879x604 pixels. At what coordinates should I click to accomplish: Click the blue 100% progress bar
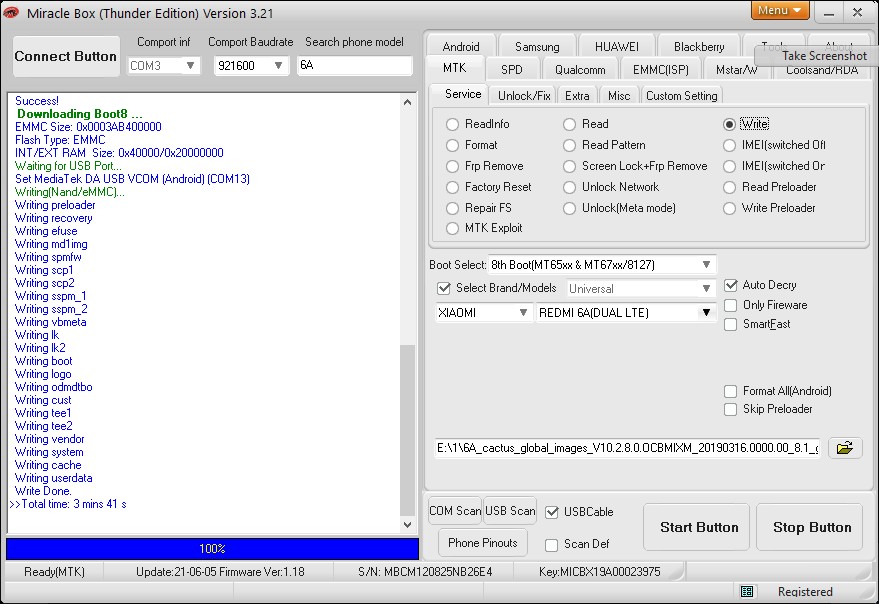tap(212, 549)
